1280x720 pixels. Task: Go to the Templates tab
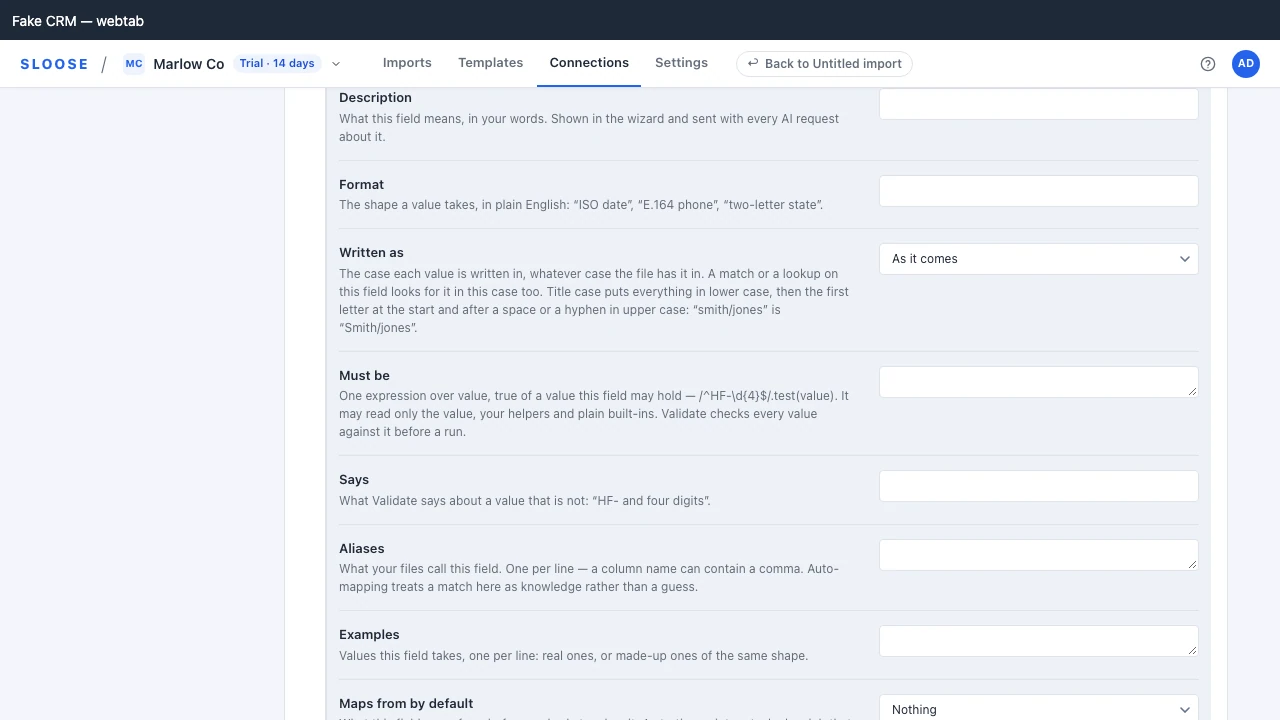pyautogui.click(x=490, y=63)
